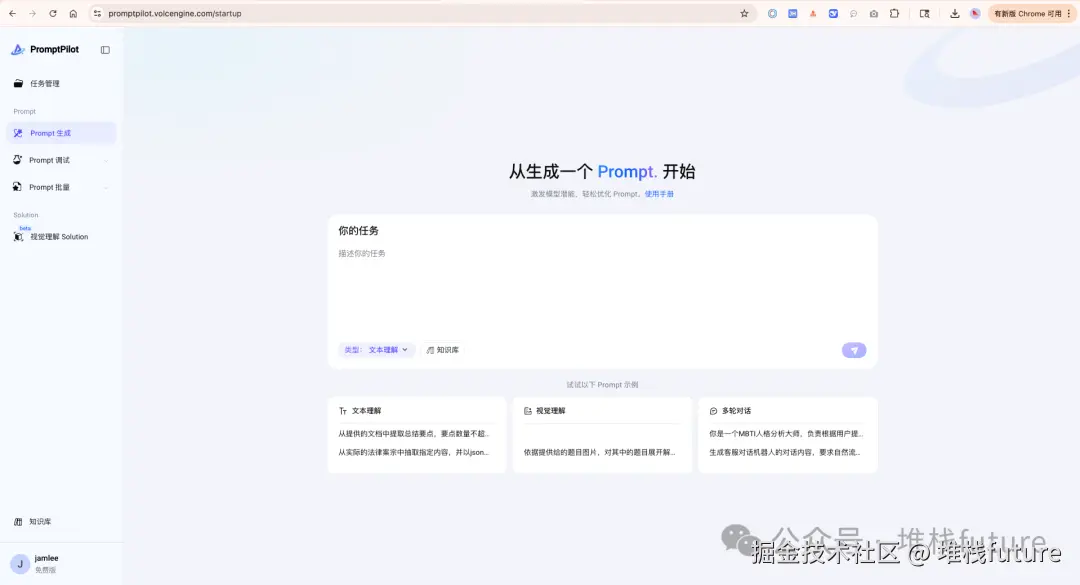Click the 文本理解 example card icon
The height and width of the screenshot is (585, 1080).
[x=343, y=410]
